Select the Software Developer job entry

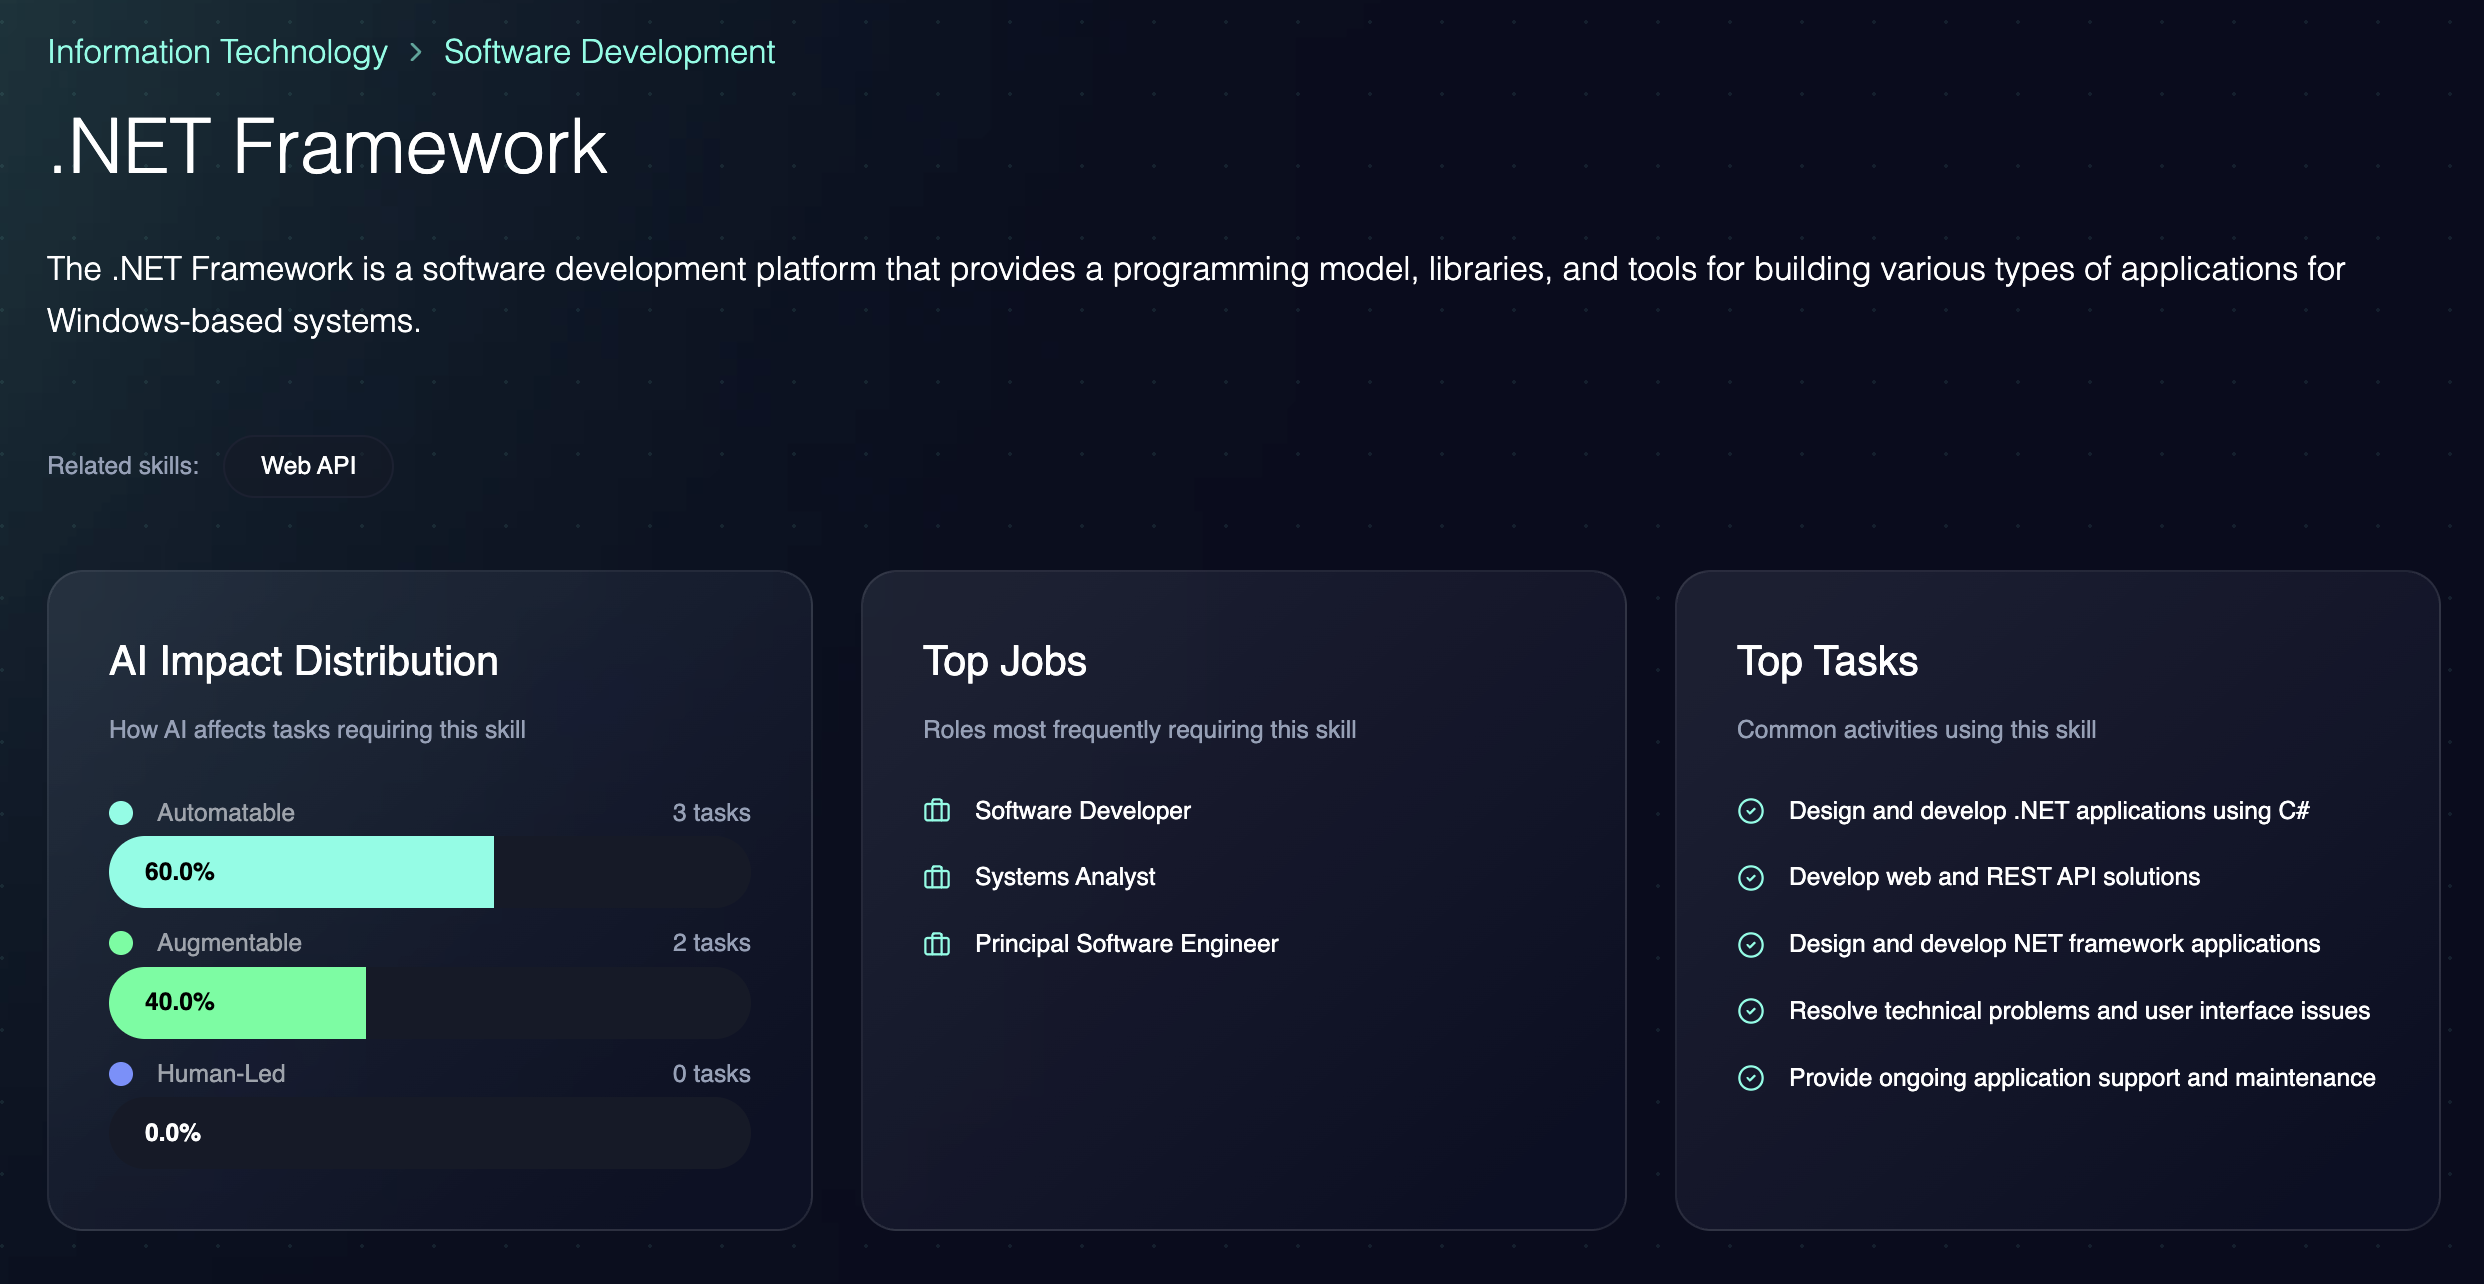tap(1082, 811)
